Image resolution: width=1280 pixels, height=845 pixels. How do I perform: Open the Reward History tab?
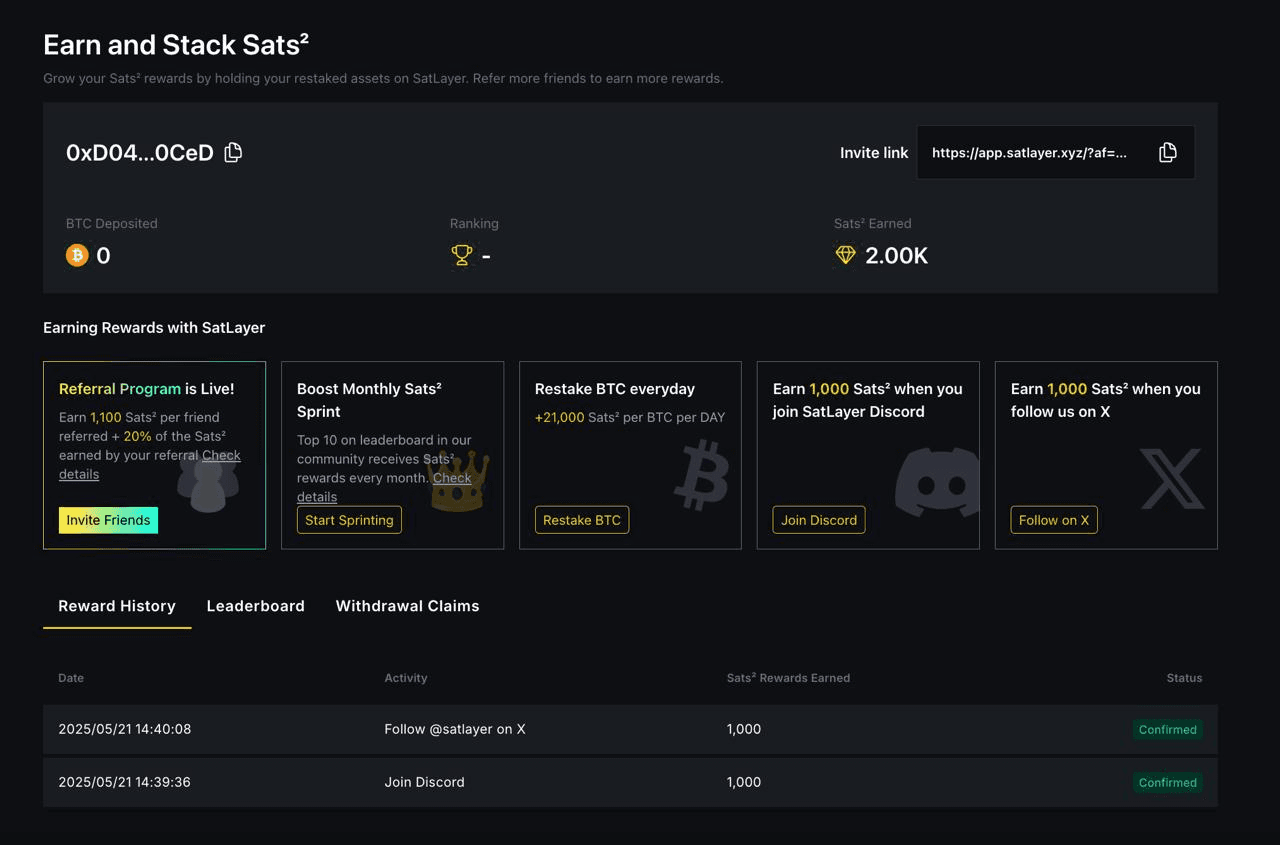point(117,606)
